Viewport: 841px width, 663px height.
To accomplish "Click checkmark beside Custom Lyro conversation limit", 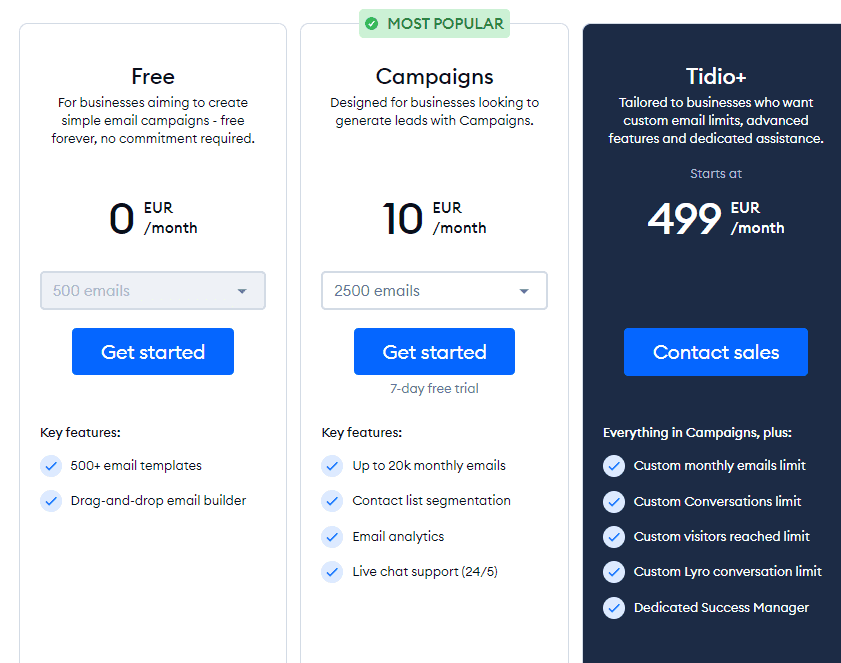I will pos(614,572).
